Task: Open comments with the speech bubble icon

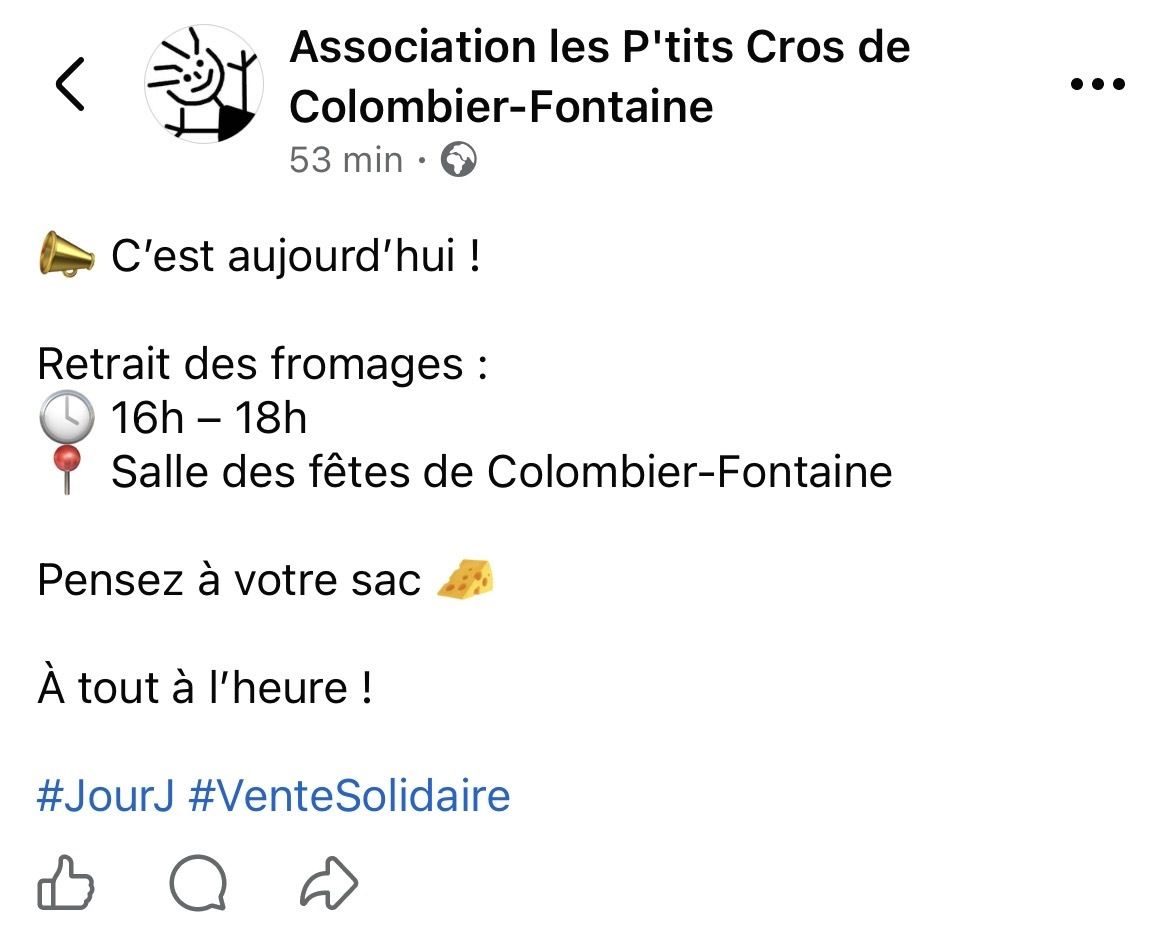Action: coord(198,883)
